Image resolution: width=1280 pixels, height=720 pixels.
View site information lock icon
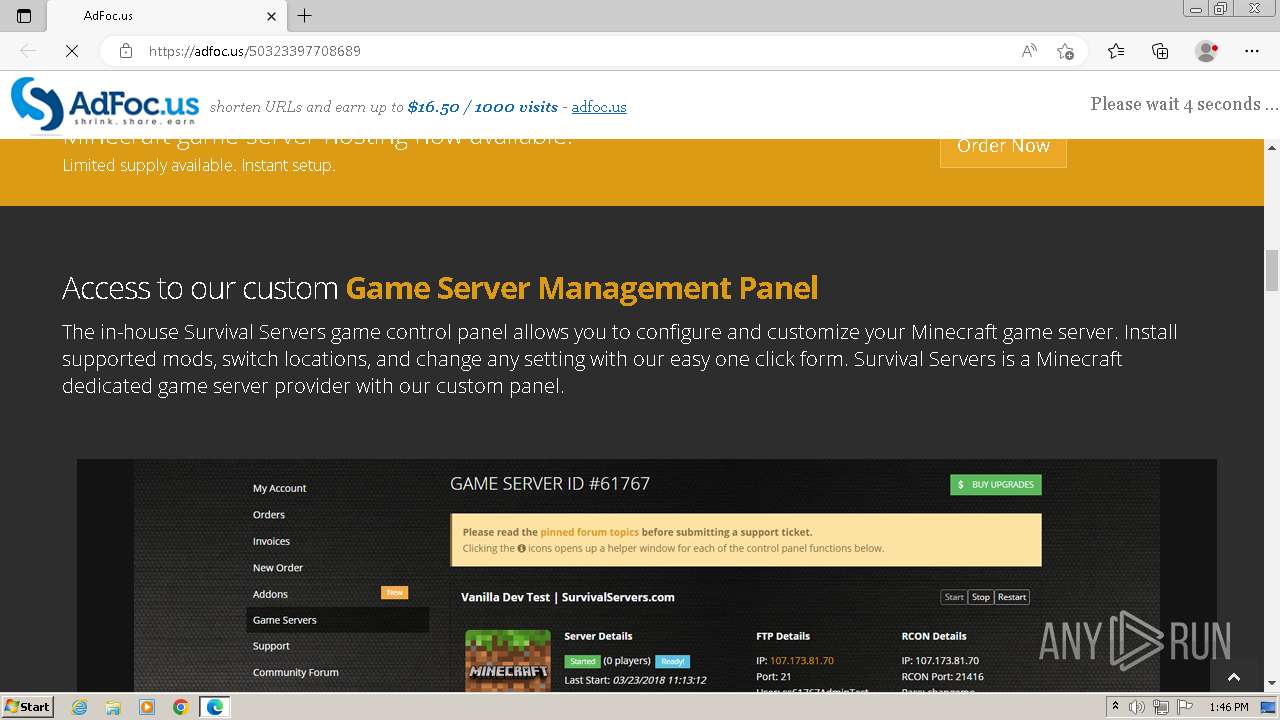(x=125, y=51)
